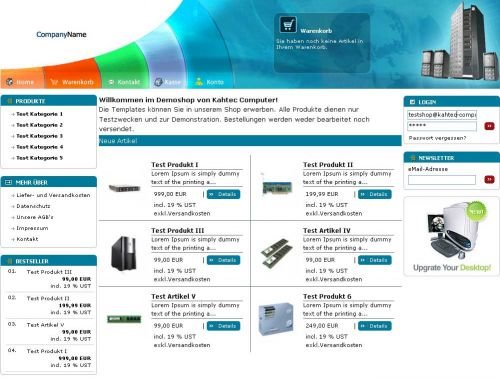Click the 199,99 EUR price of Test Produkt II

[x=322, y=194]
